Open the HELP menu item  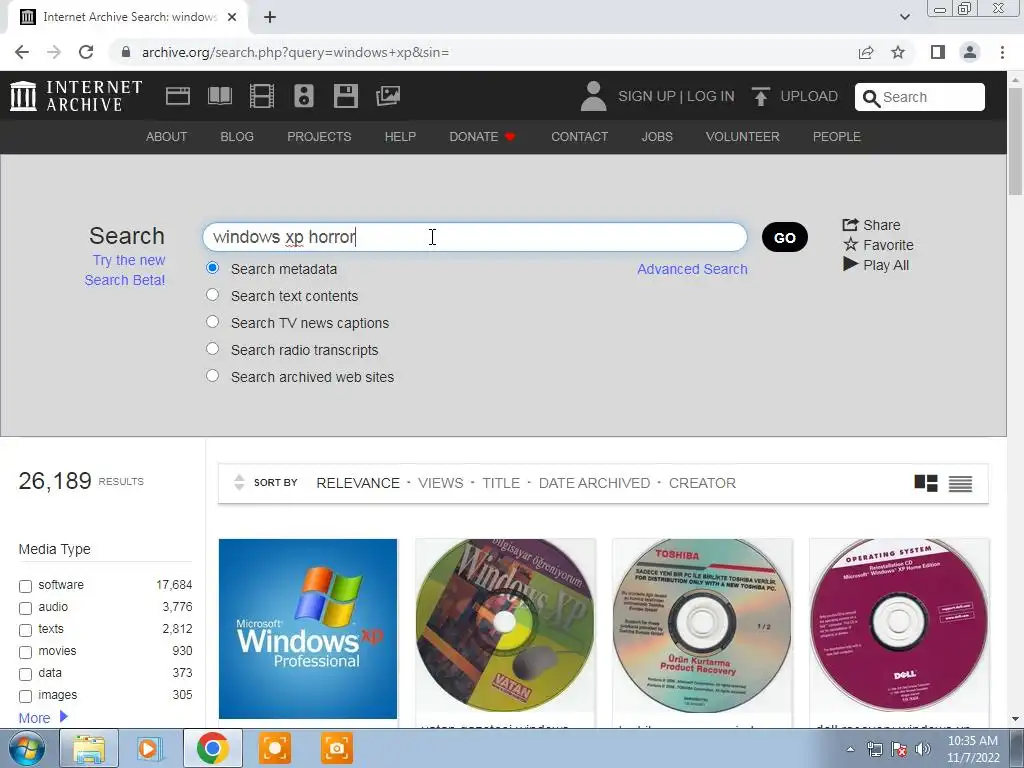(400, 136)
